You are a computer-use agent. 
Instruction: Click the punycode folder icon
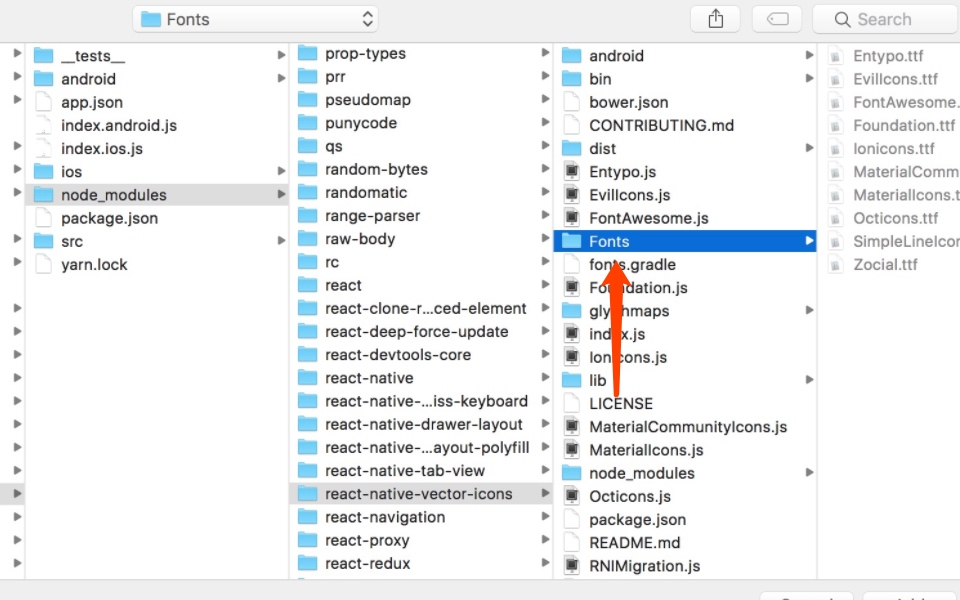click(x=307, y=122)
